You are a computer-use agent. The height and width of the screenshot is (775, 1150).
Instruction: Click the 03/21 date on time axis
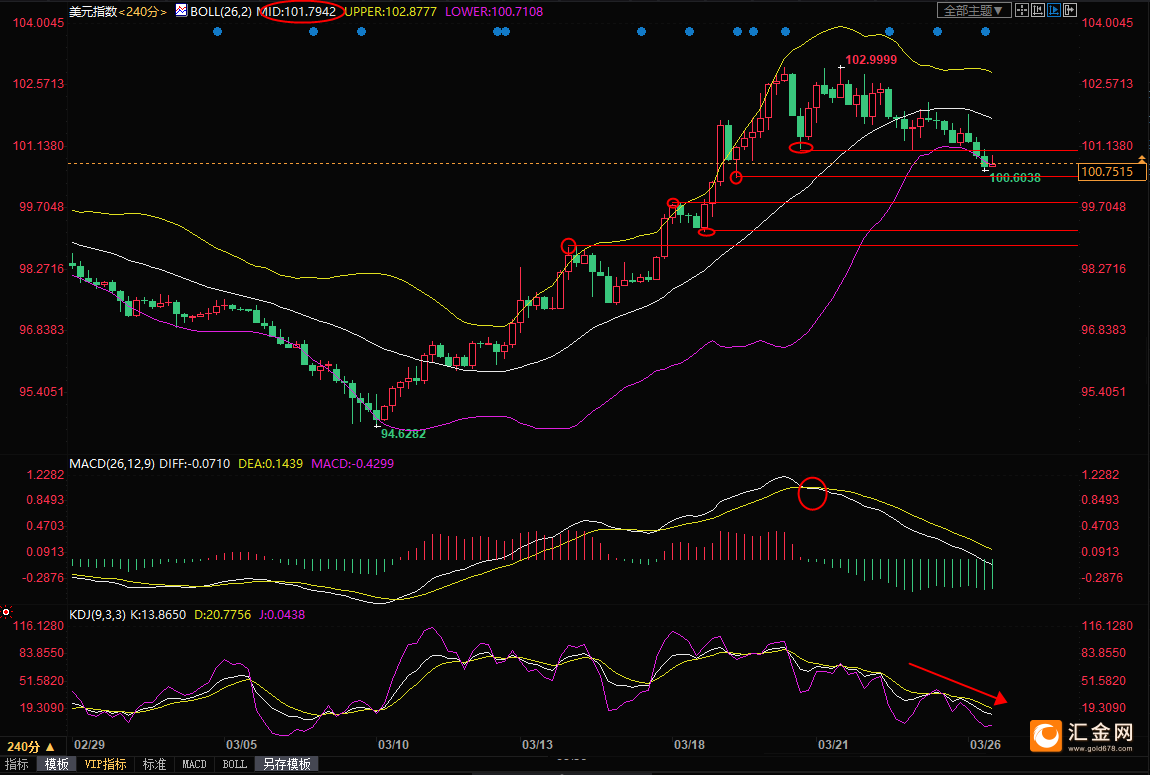point(833,745)
